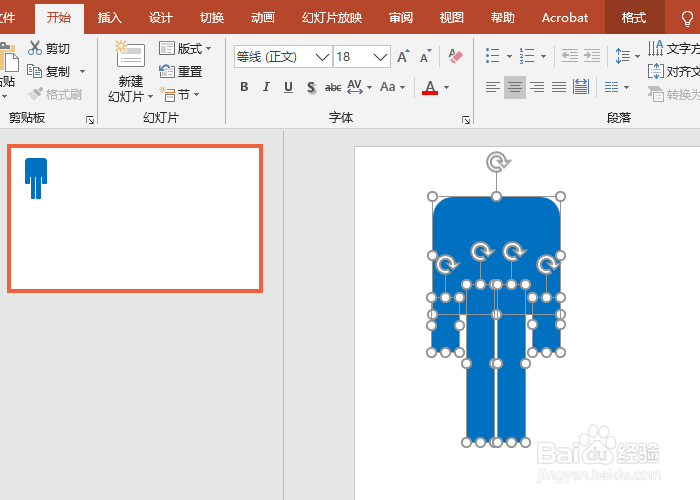This screenshot has height=500, width=700.
Task: Open the Copy dropdown arrow
Action: pos(82,71)
